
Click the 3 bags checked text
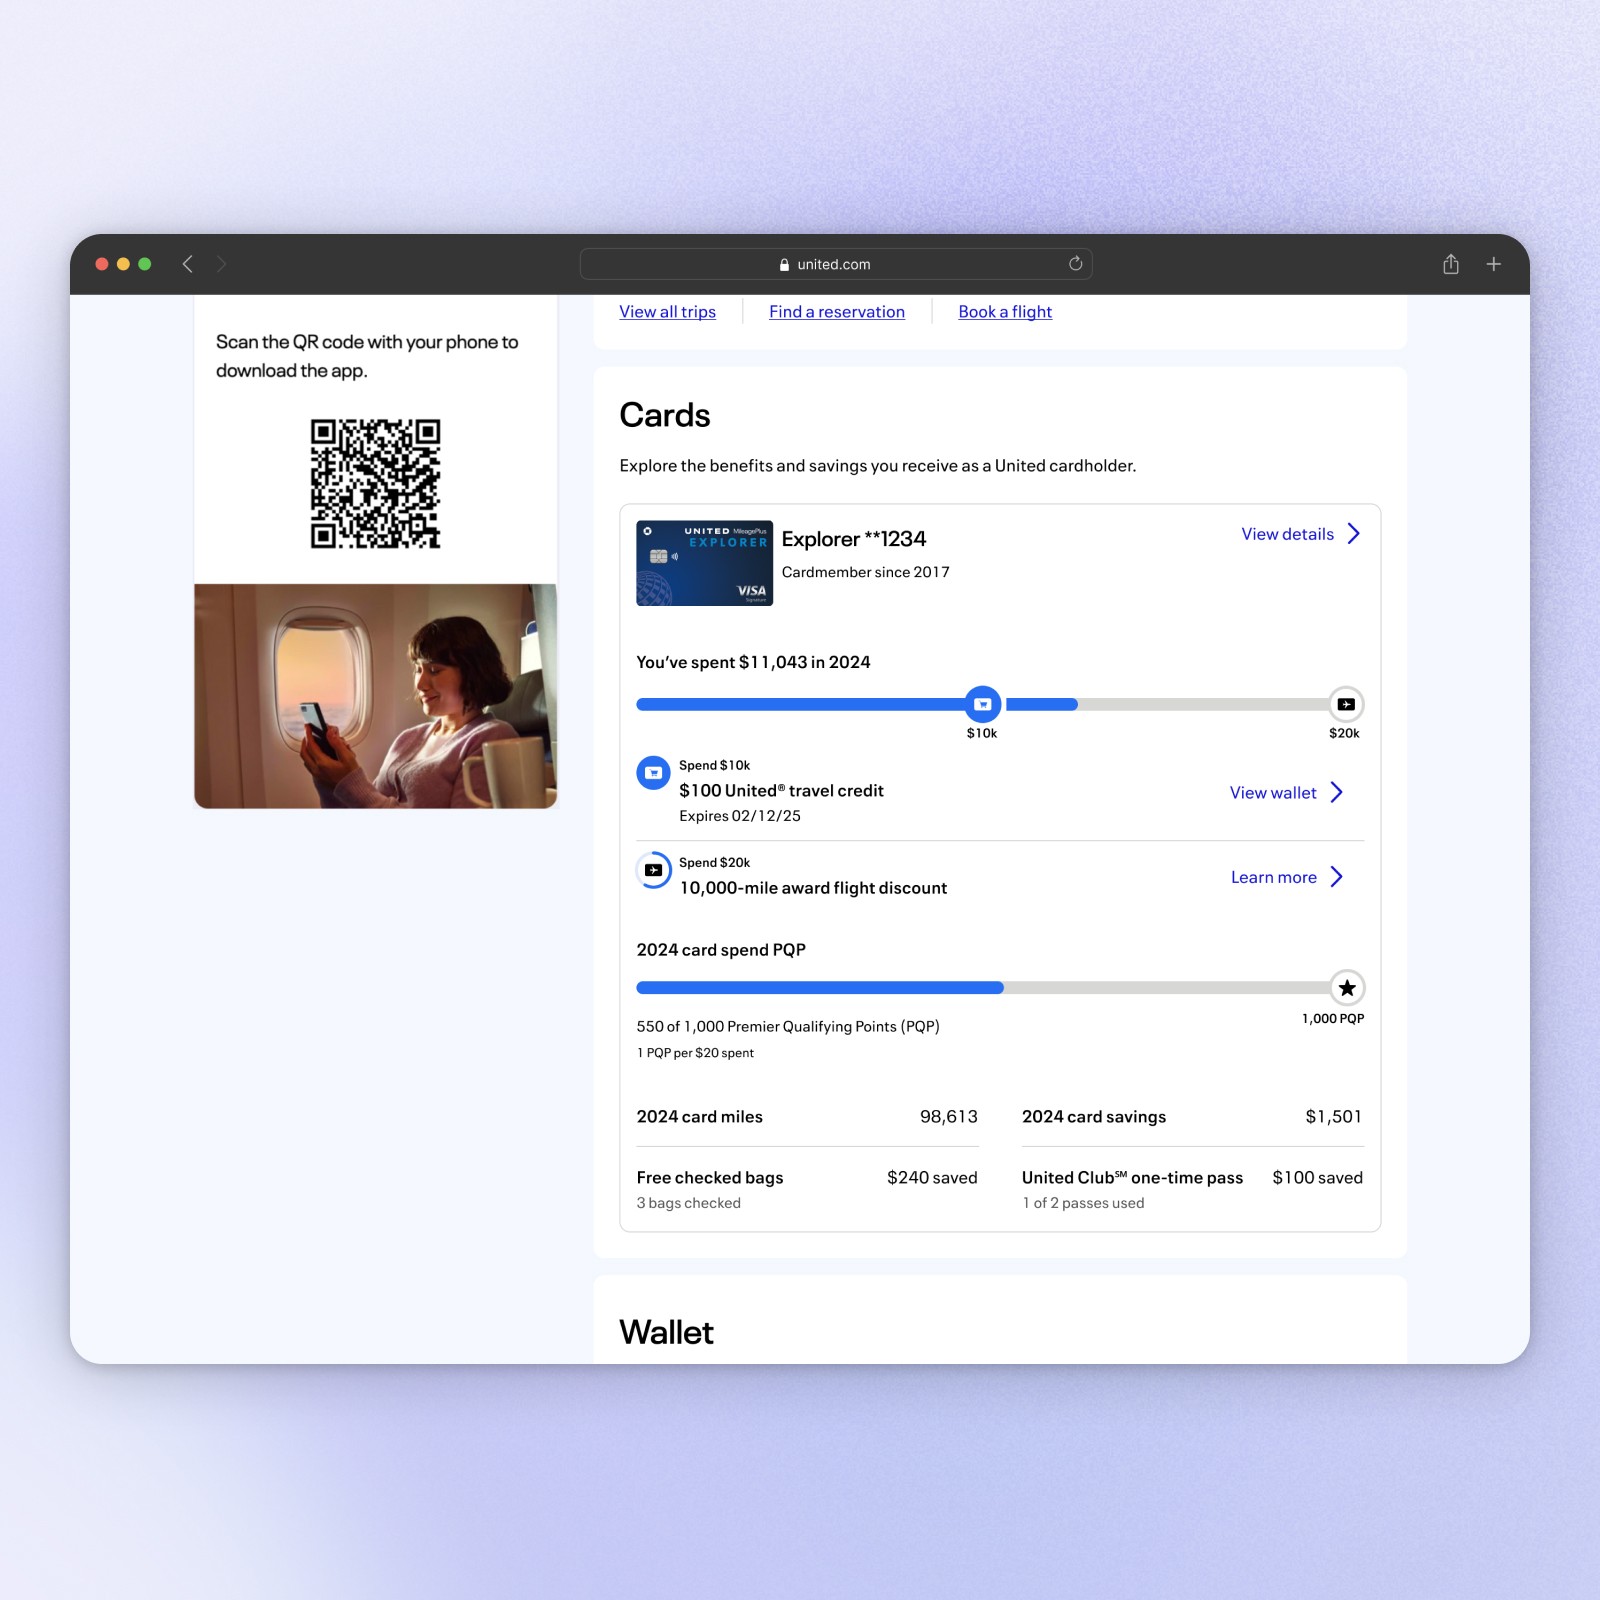[688, 1203]
